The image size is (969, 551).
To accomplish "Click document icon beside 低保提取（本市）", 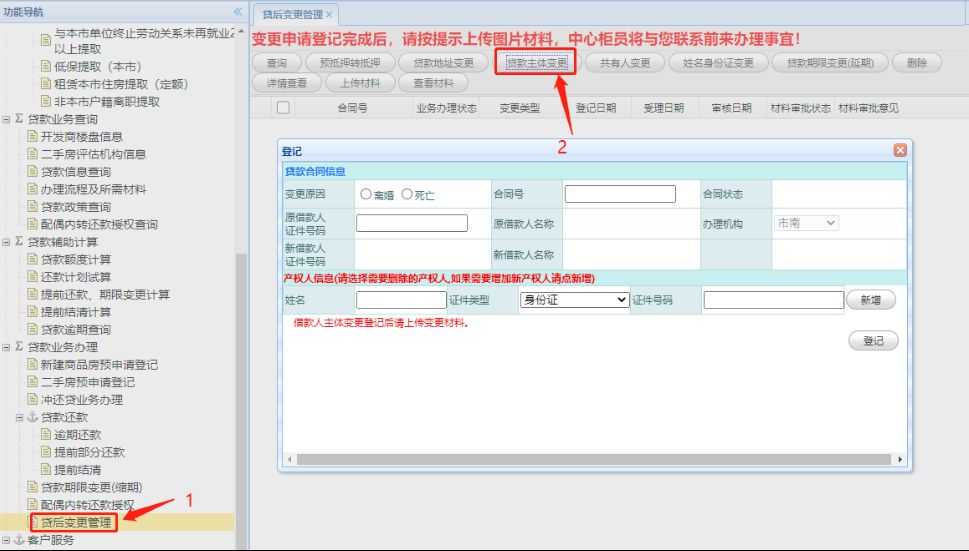I will click(46, 66).
